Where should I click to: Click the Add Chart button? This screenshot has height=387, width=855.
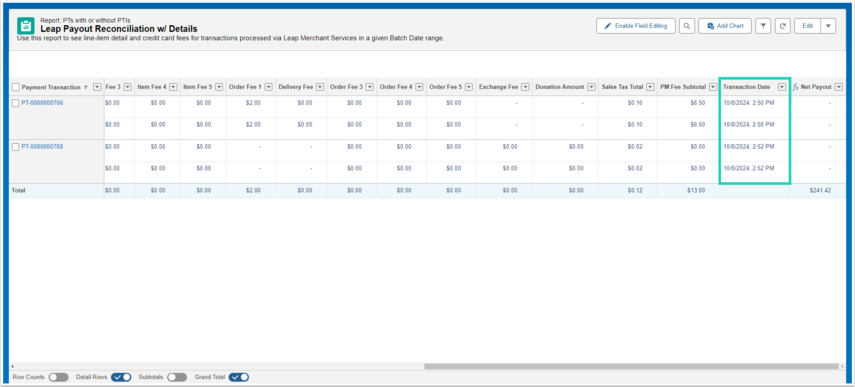tap(725, 26)
